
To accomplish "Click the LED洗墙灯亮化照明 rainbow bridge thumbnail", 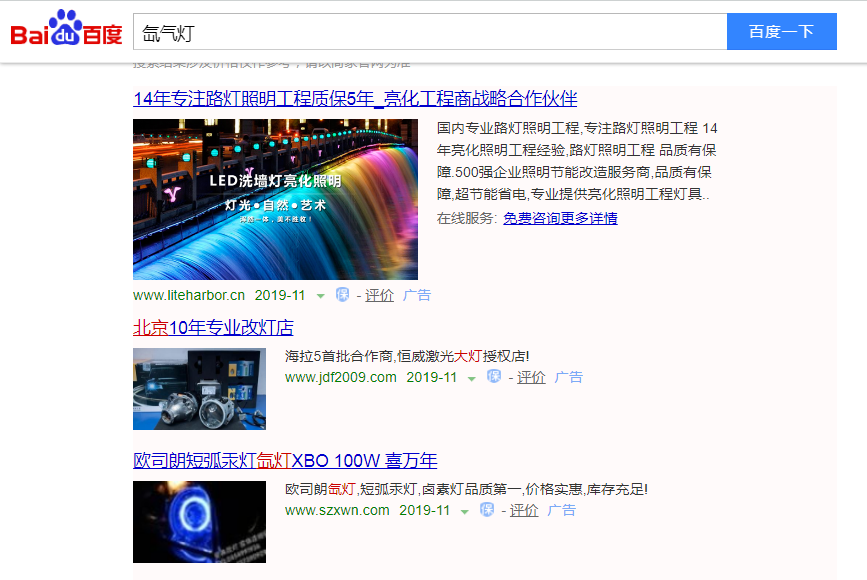I will (x=275, y=199).
